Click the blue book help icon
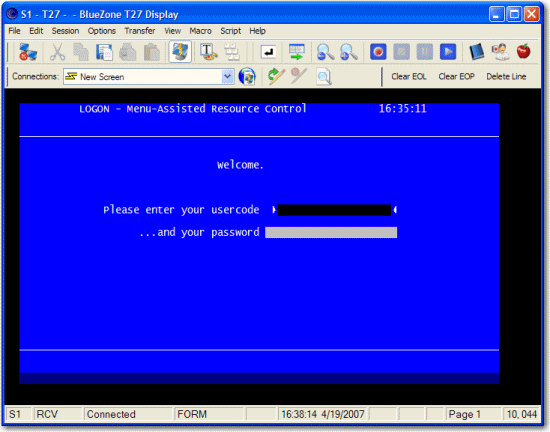Viewport: 550px width, 432px height. [x=477, y=52]
